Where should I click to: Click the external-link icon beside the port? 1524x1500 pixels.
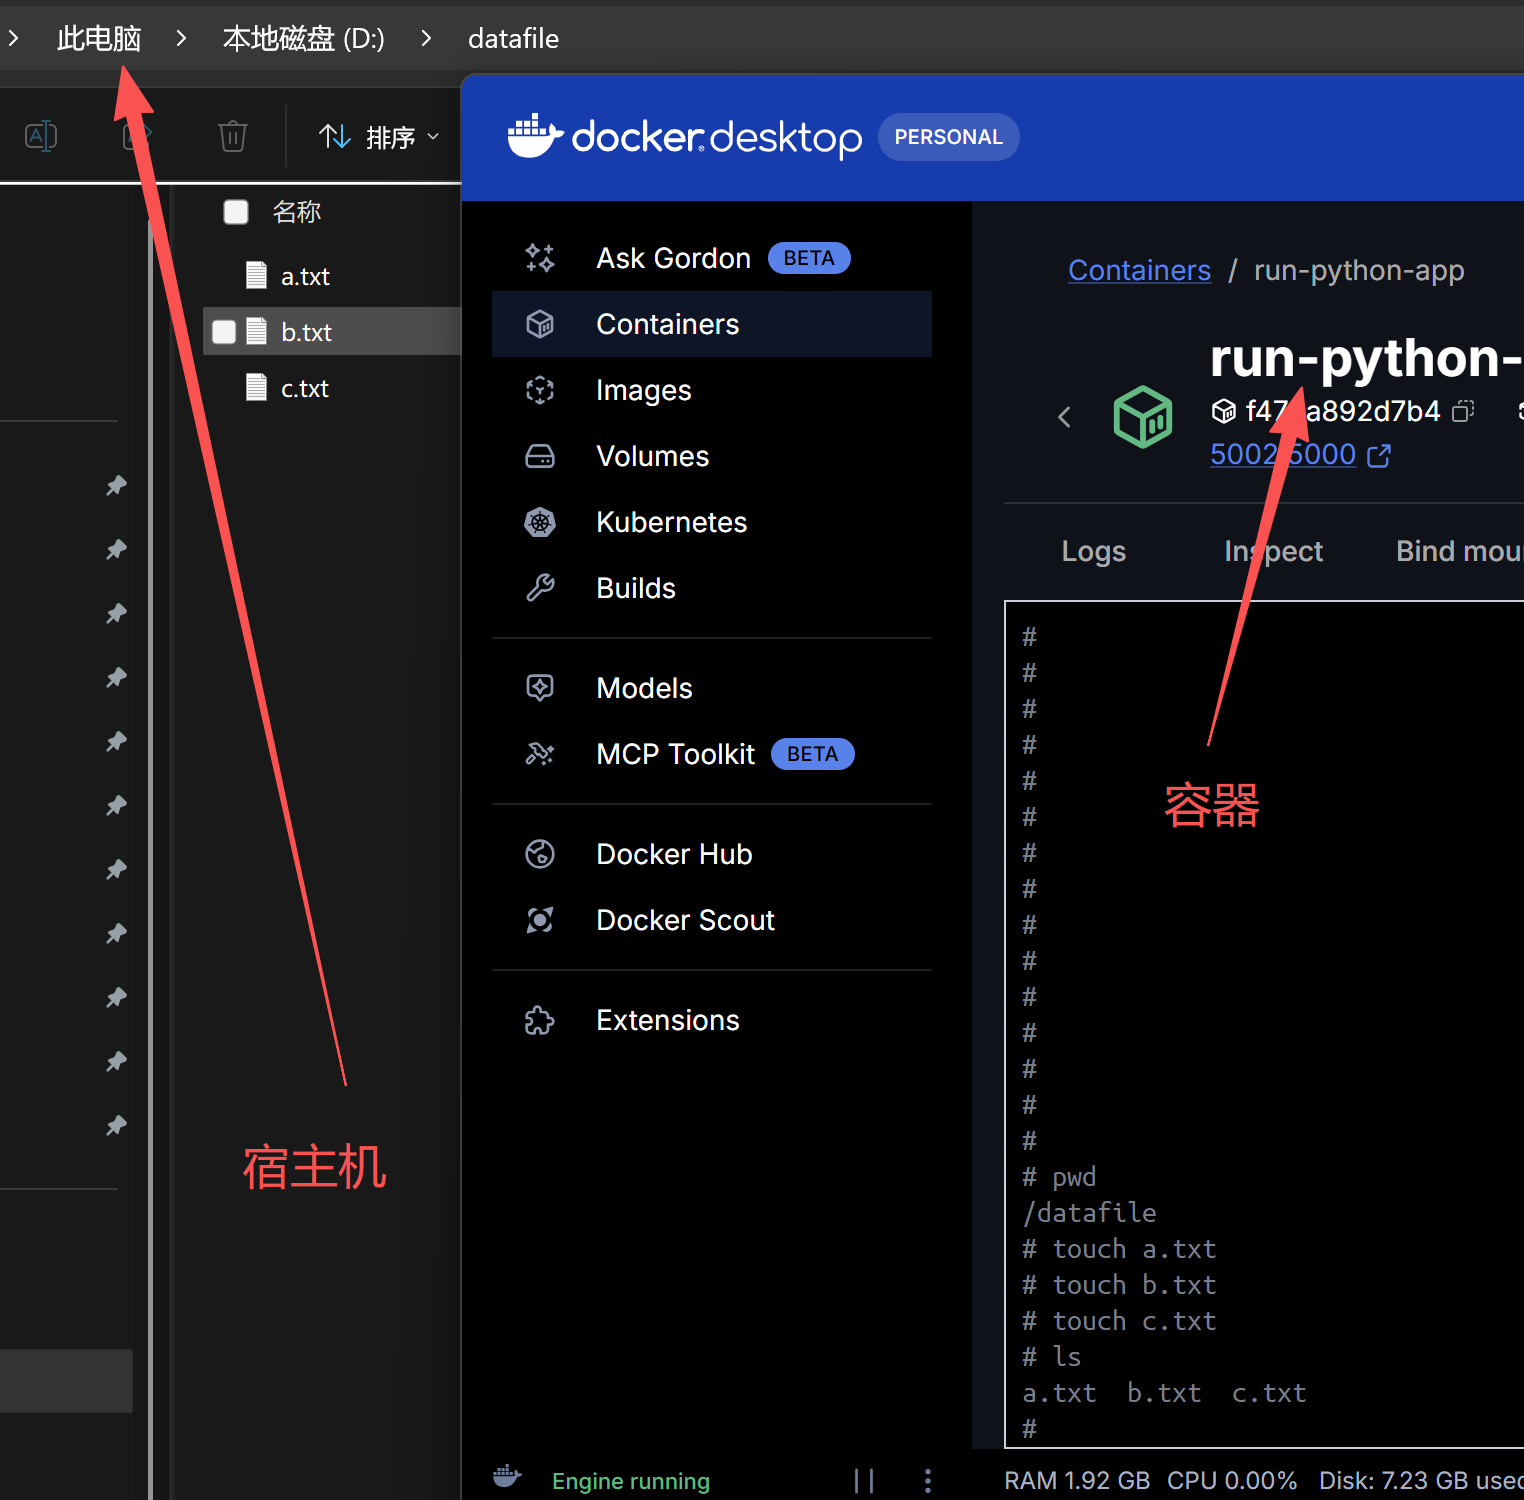1379,455
